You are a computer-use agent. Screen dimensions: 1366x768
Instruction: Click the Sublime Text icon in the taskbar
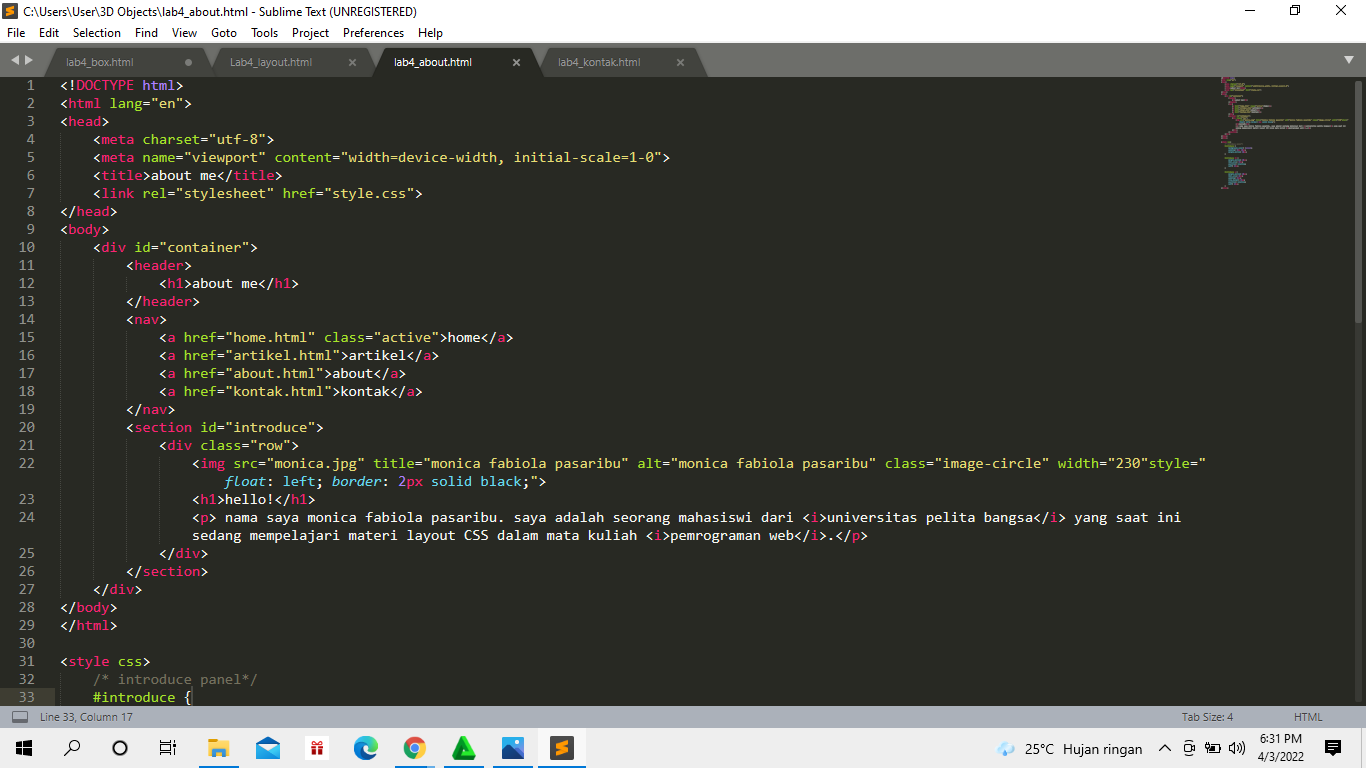pos(561,748)
